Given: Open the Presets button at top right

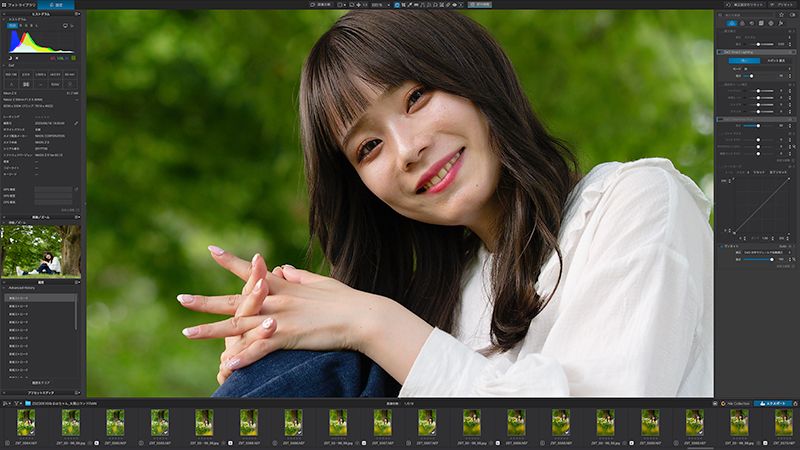Looking at the screenshot, I should (782, 5).
